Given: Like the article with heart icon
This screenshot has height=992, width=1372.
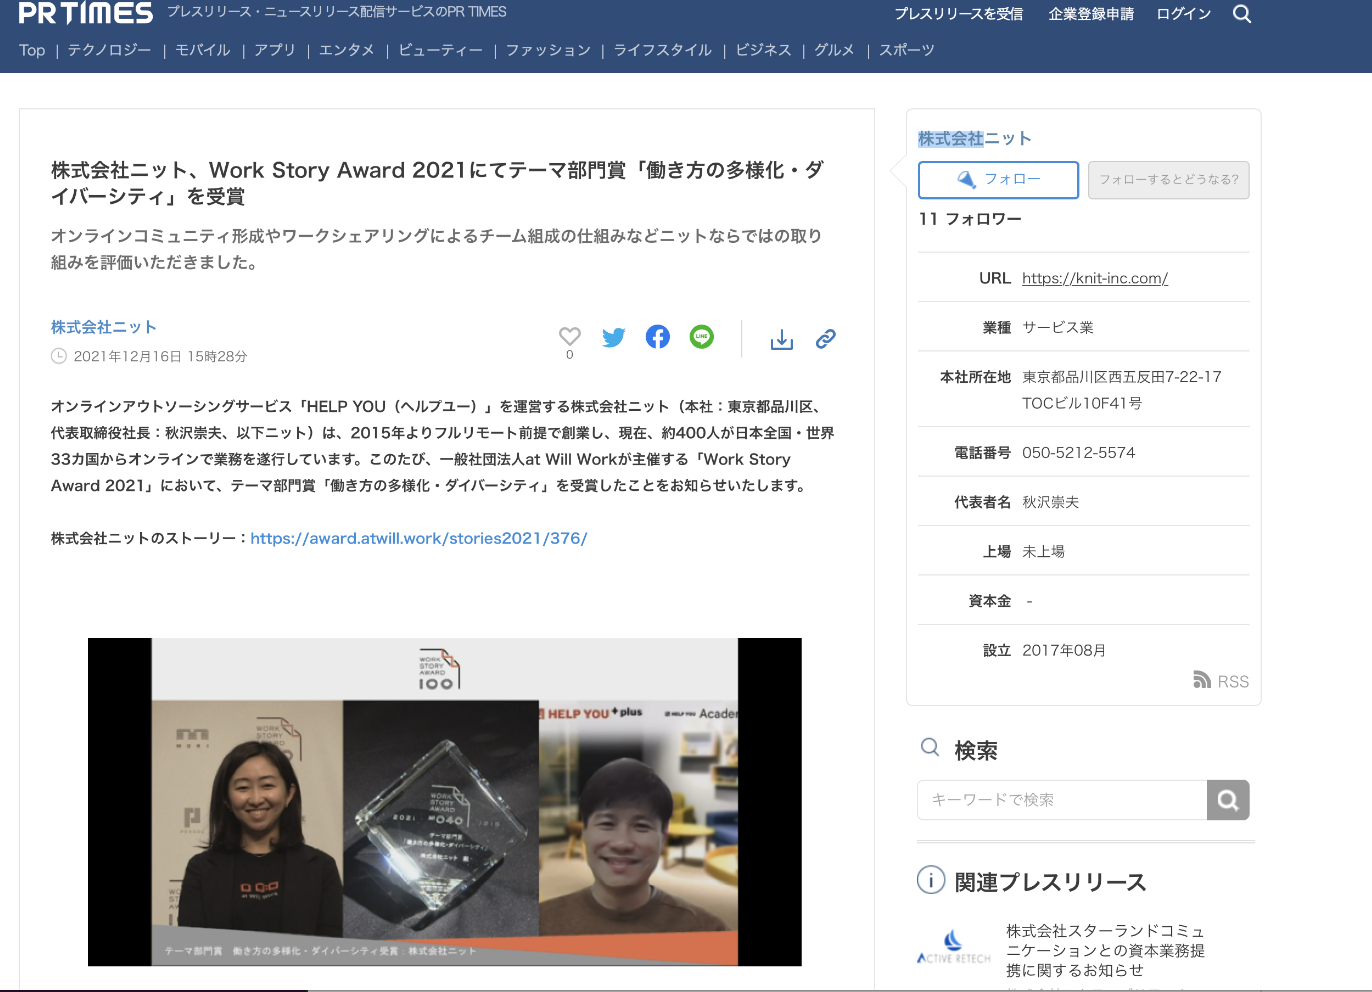Looking at the screenshot, I should tap(570, 337).
